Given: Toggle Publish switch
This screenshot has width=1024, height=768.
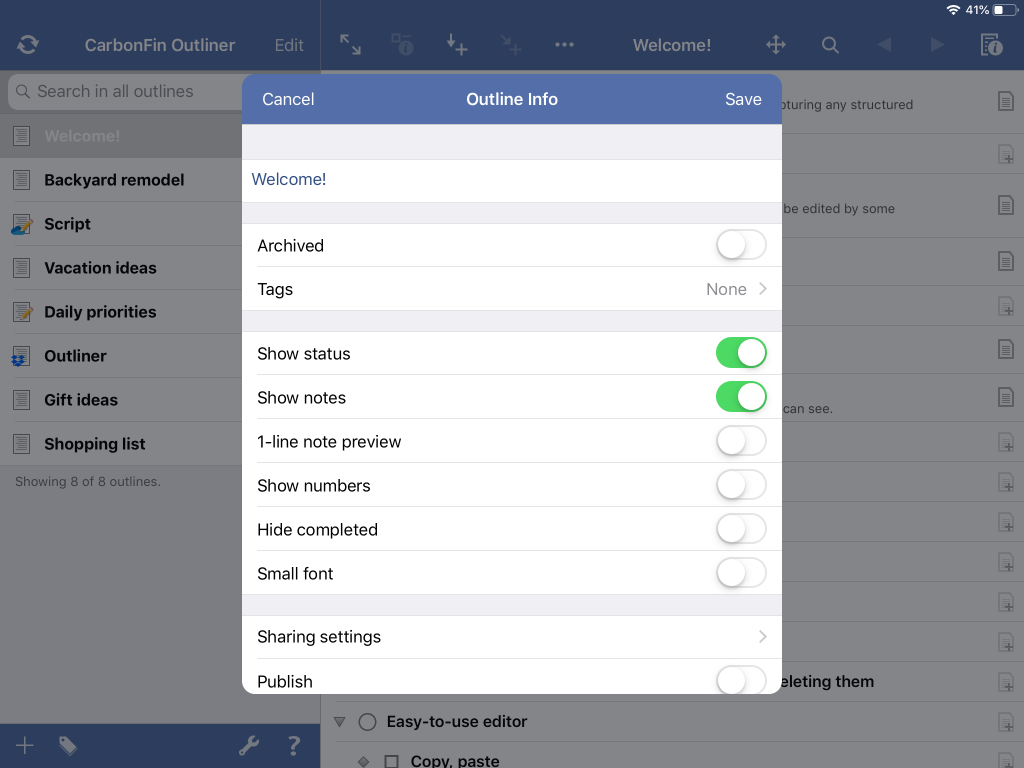Looking at the screenshot, I should coord(741,680).
